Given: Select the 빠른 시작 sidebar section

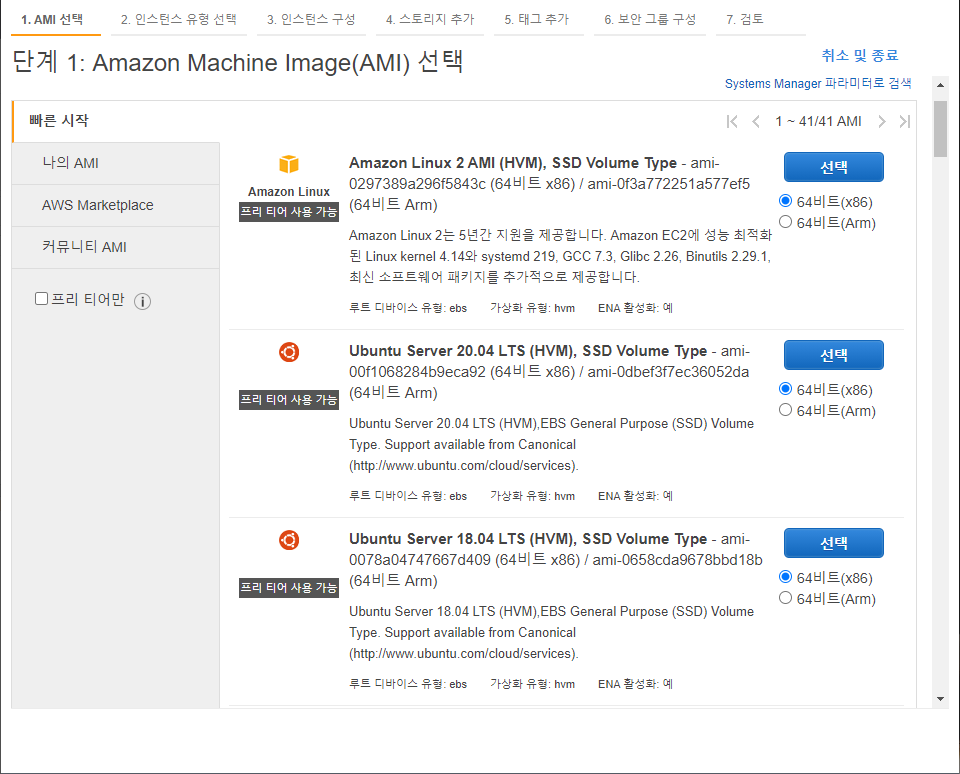Looking at the screenshot, I should (x=116, y=121).
